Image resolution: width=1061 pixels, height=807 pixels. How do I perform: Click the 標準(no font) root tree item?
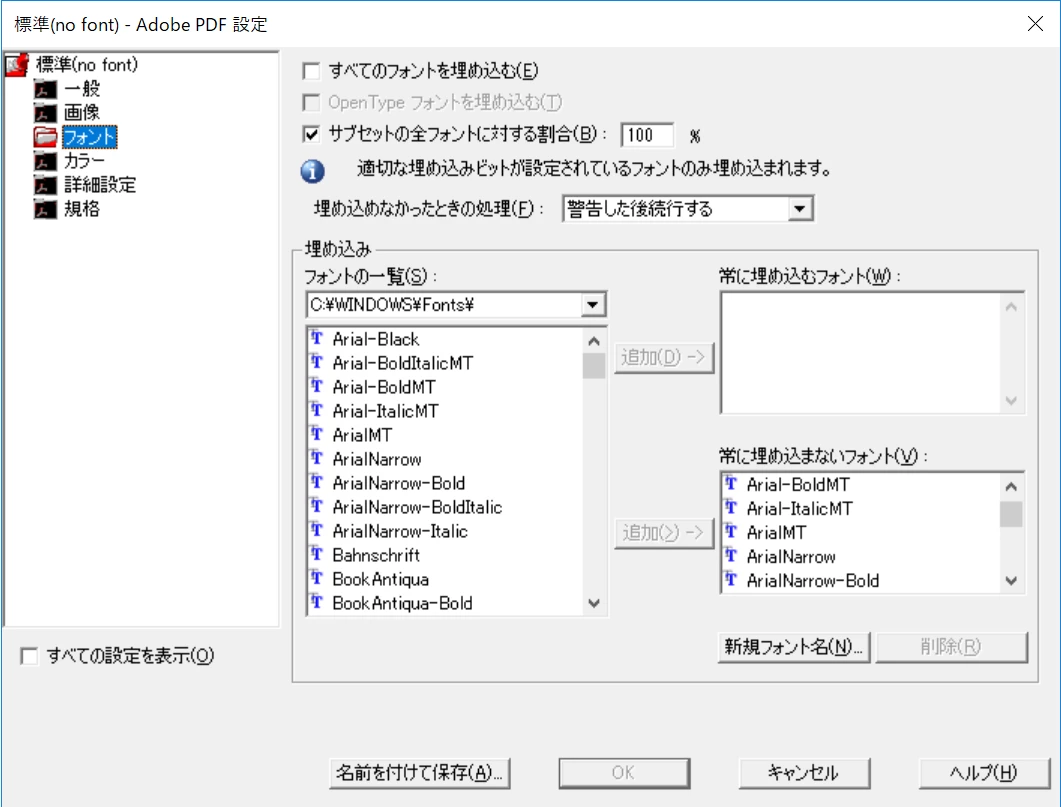click(87, 64)
